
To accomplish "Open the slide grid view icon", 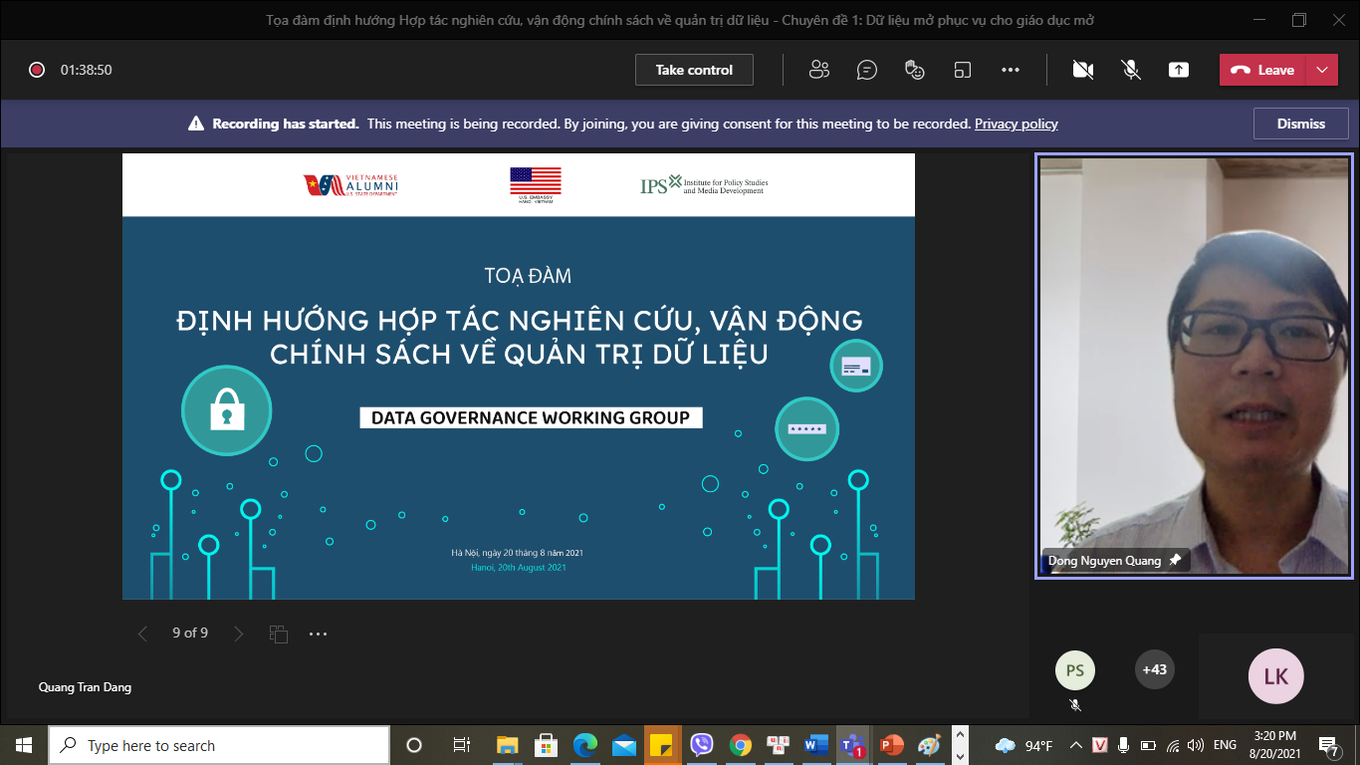I will (279, 634).
